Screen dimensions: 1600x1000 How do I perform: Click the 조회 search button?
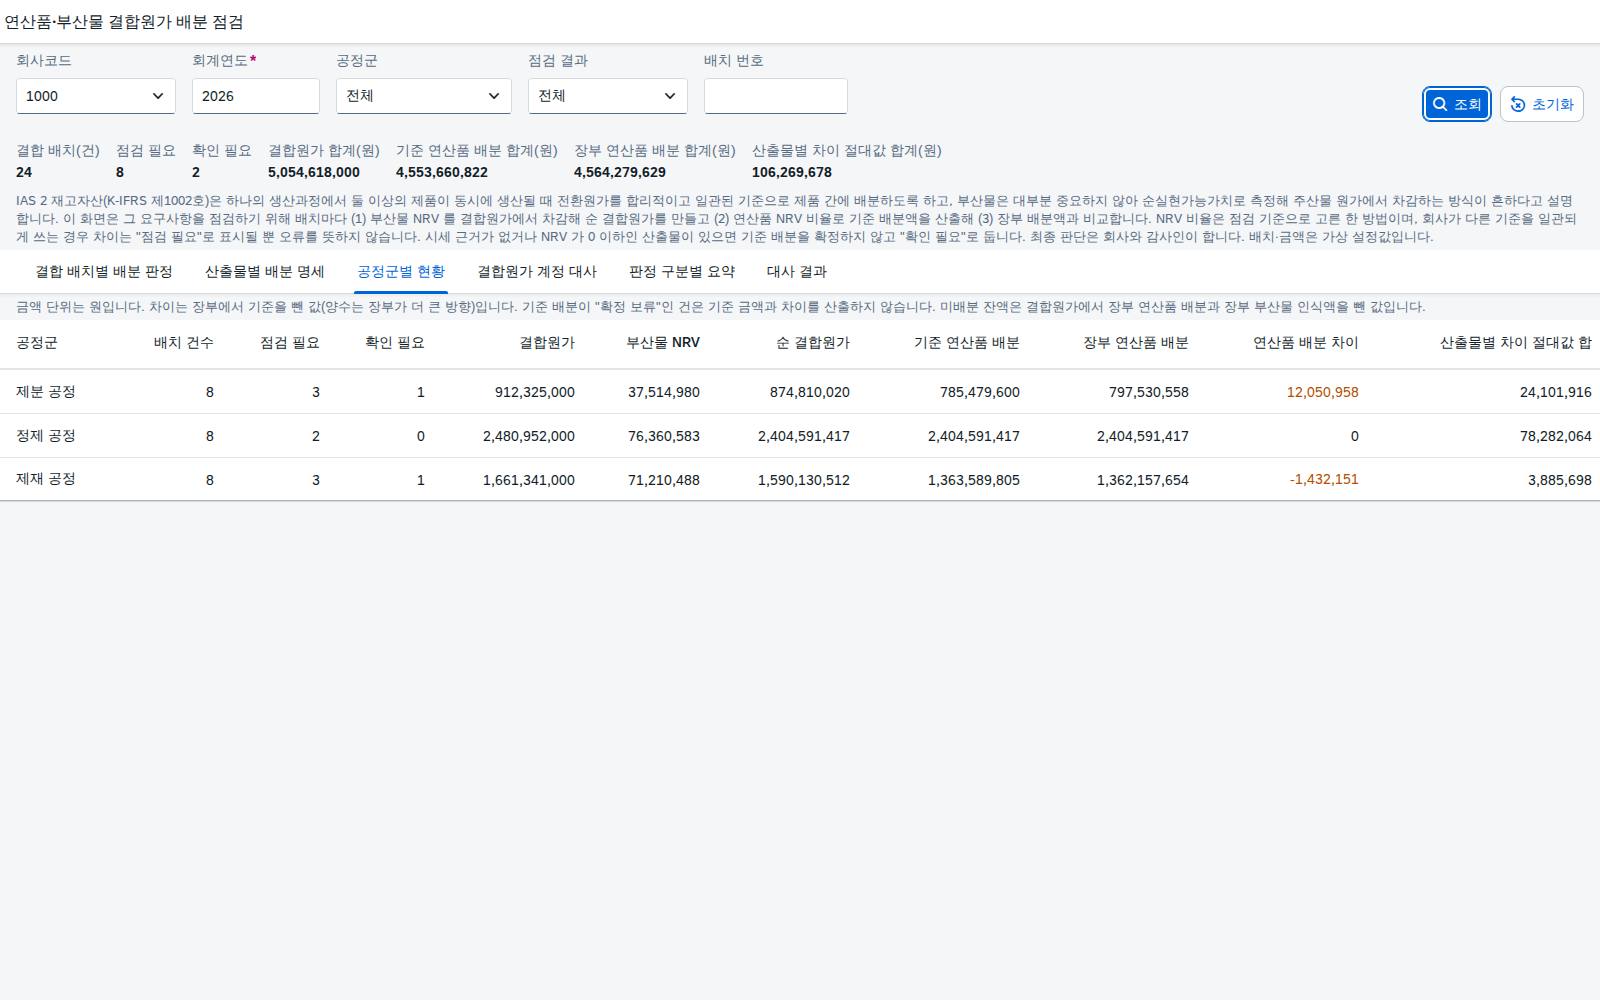click(1457, 104)
